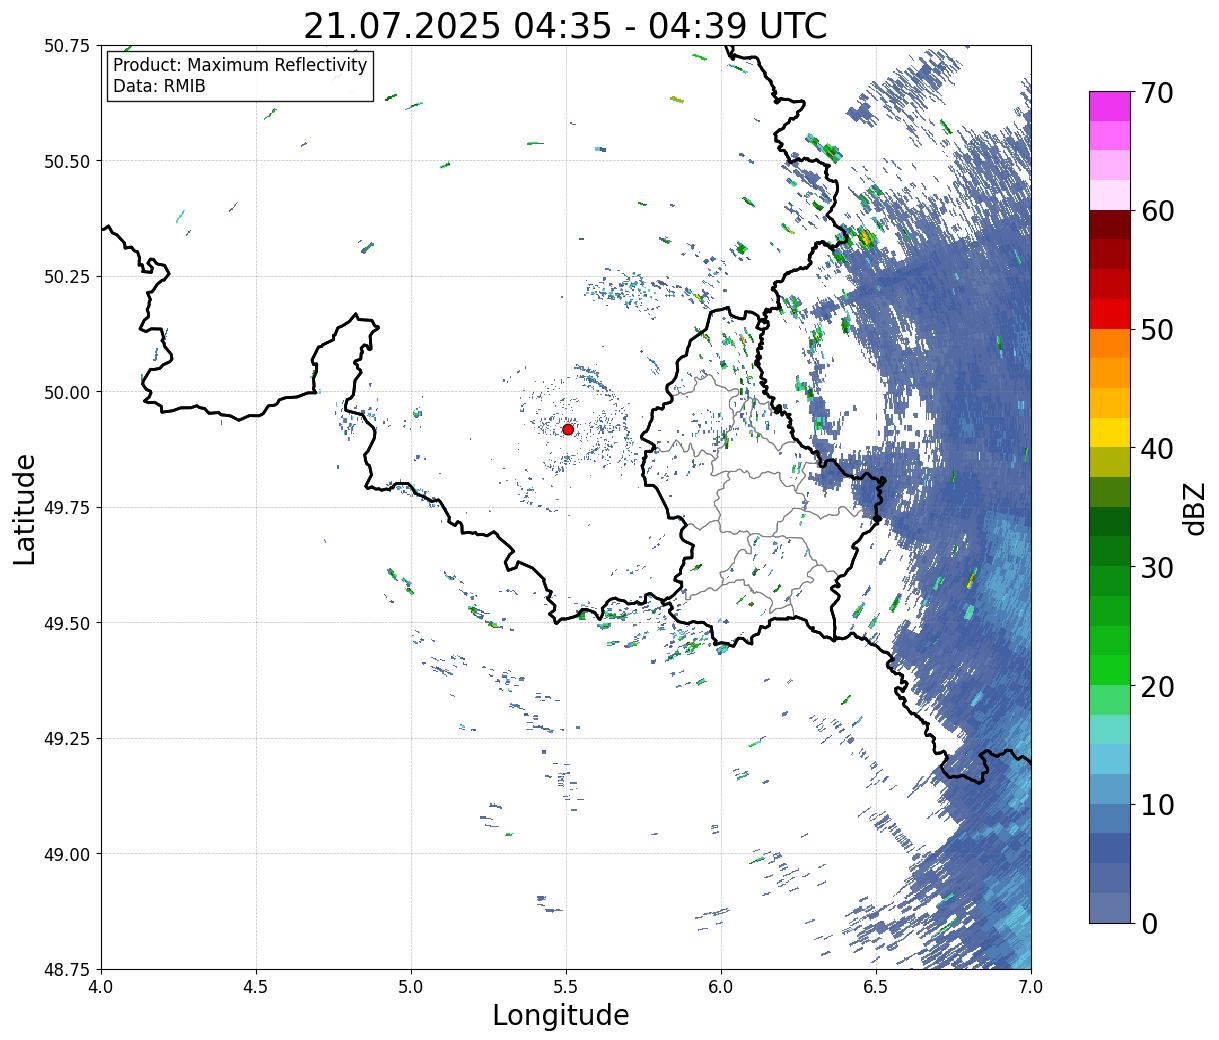The height and width of the screenshot is (1040, 1219).
Task: Click the longitude tick label 4.0
Action: [101, 987]
